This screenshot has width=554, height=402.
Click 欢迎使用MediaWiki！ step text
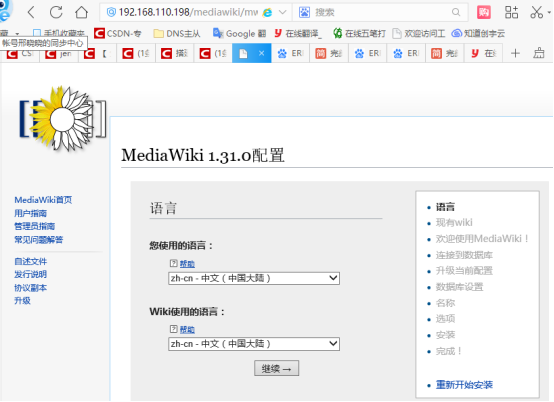click(x=482, y=239)
